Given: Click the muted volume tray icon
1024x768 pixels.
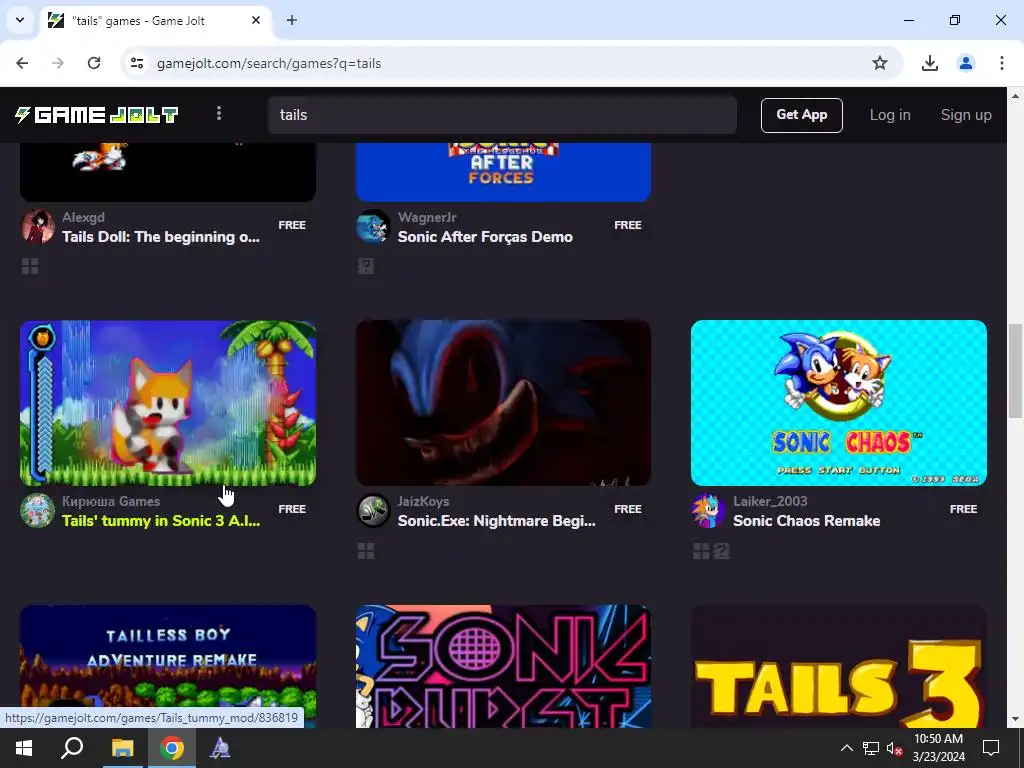Looking at the screenshot, I should point(894,748).
